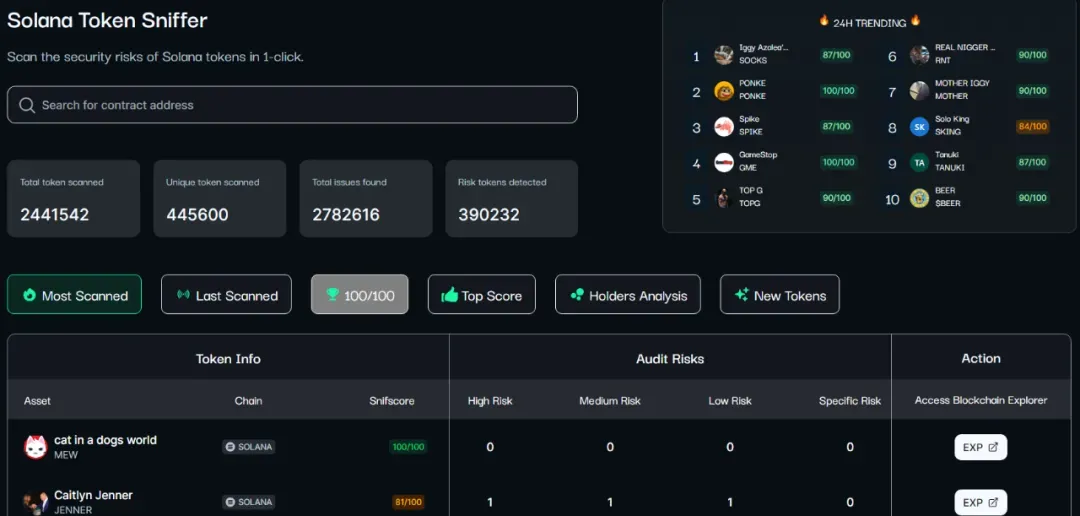Click the 100/100 score next to PONKE
1080x516 pixels.
coord(838,91)
